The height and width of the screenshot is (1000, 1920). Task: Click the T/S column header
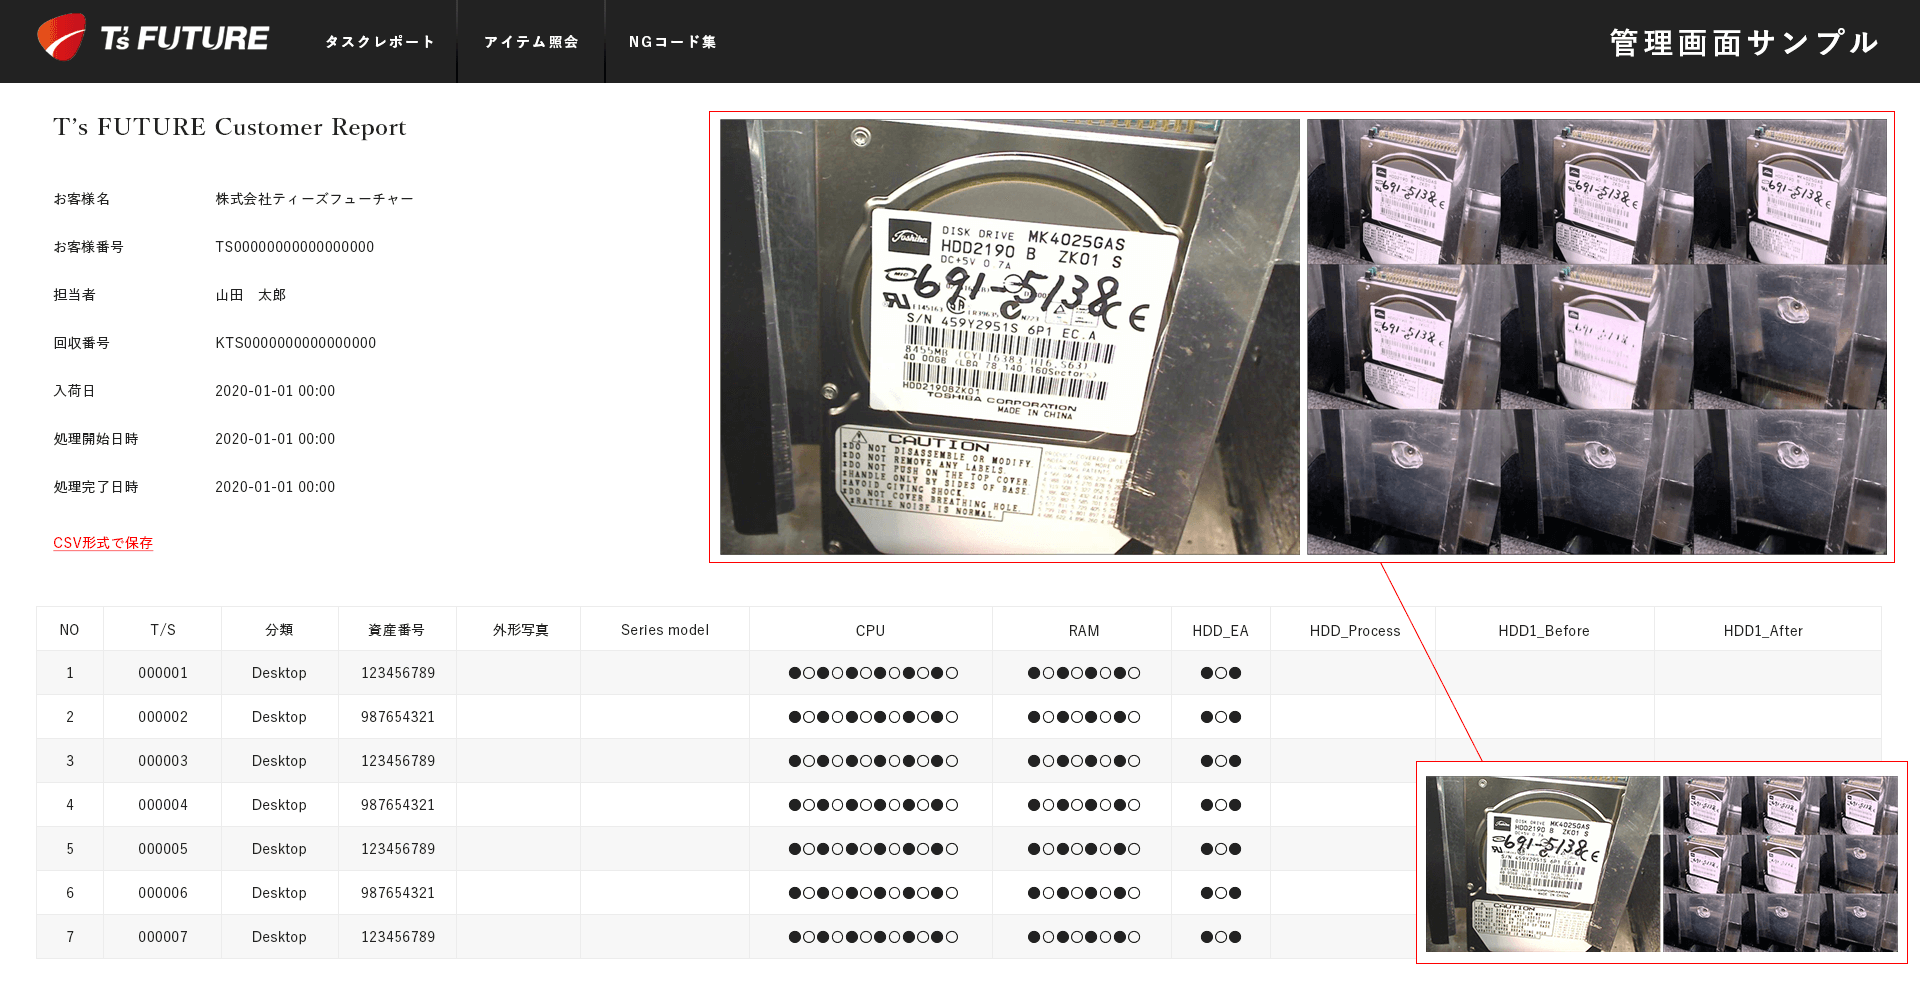(163, 630)
